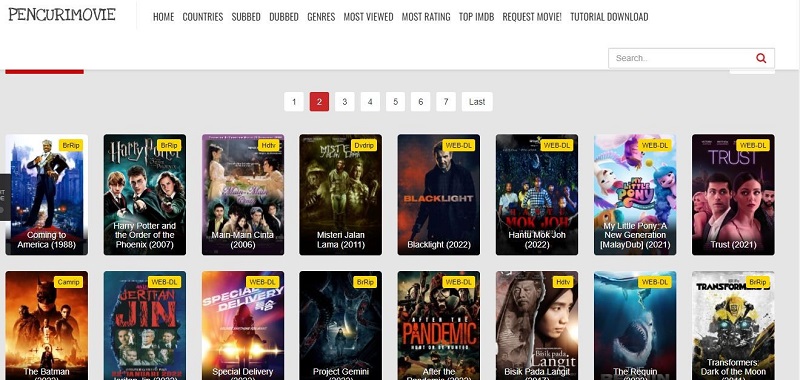
Task: Open Blacklight (2022) poster
Action: (439, 194)
